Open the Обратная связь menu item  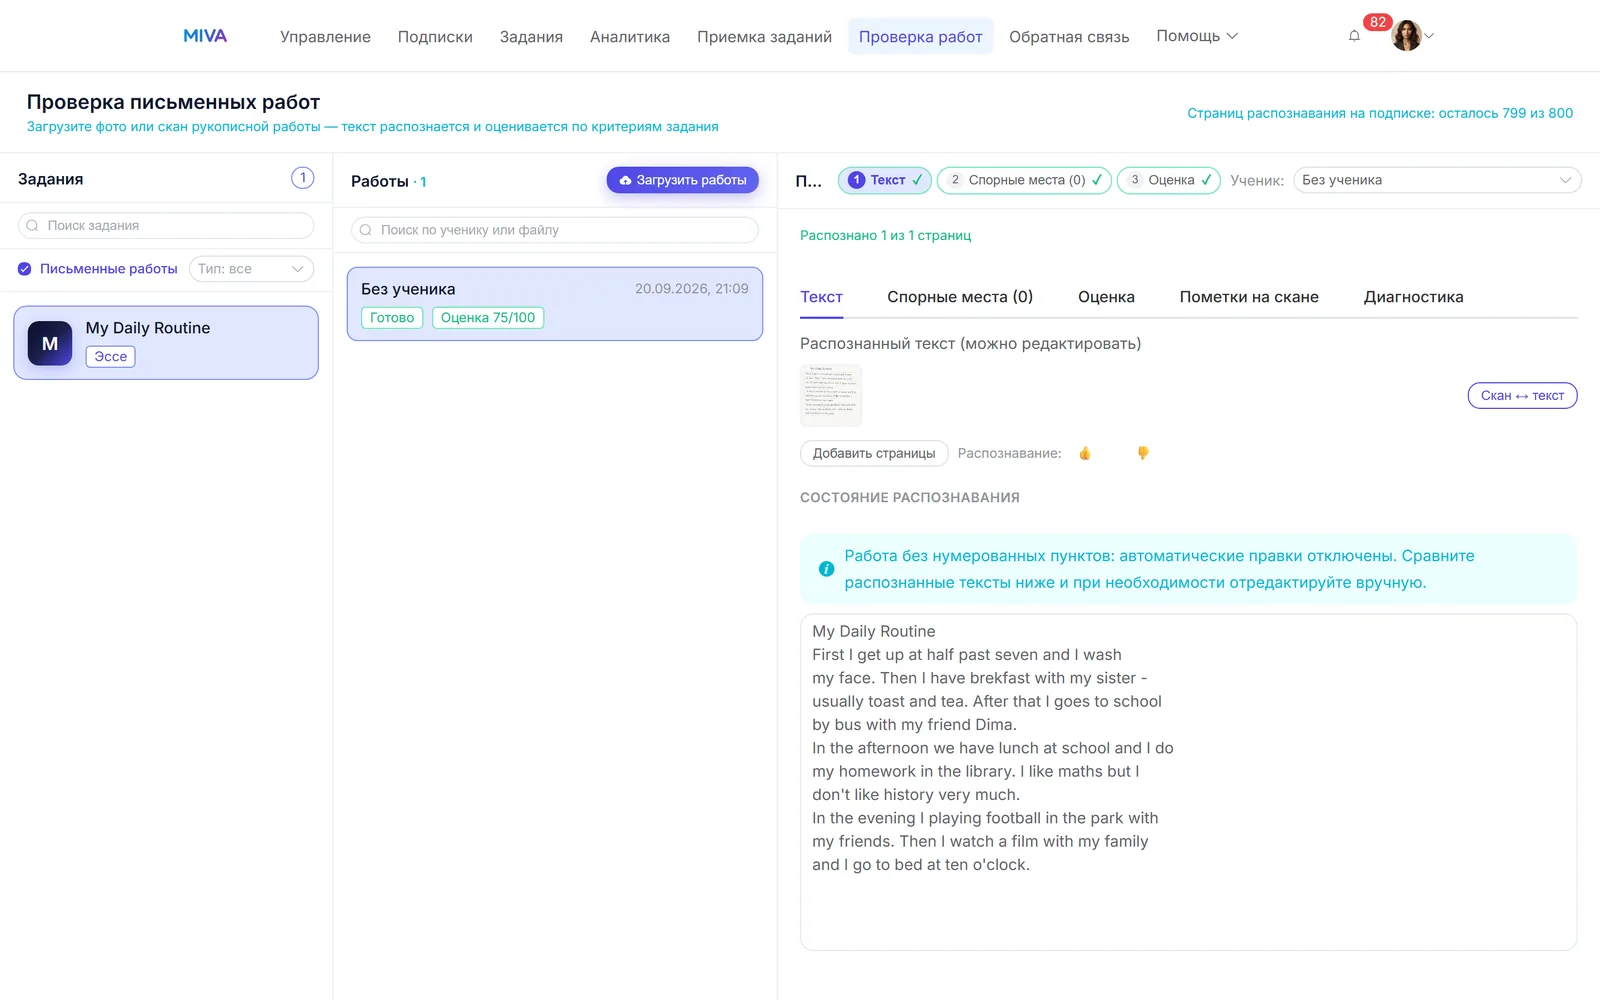pos(1069,36)
